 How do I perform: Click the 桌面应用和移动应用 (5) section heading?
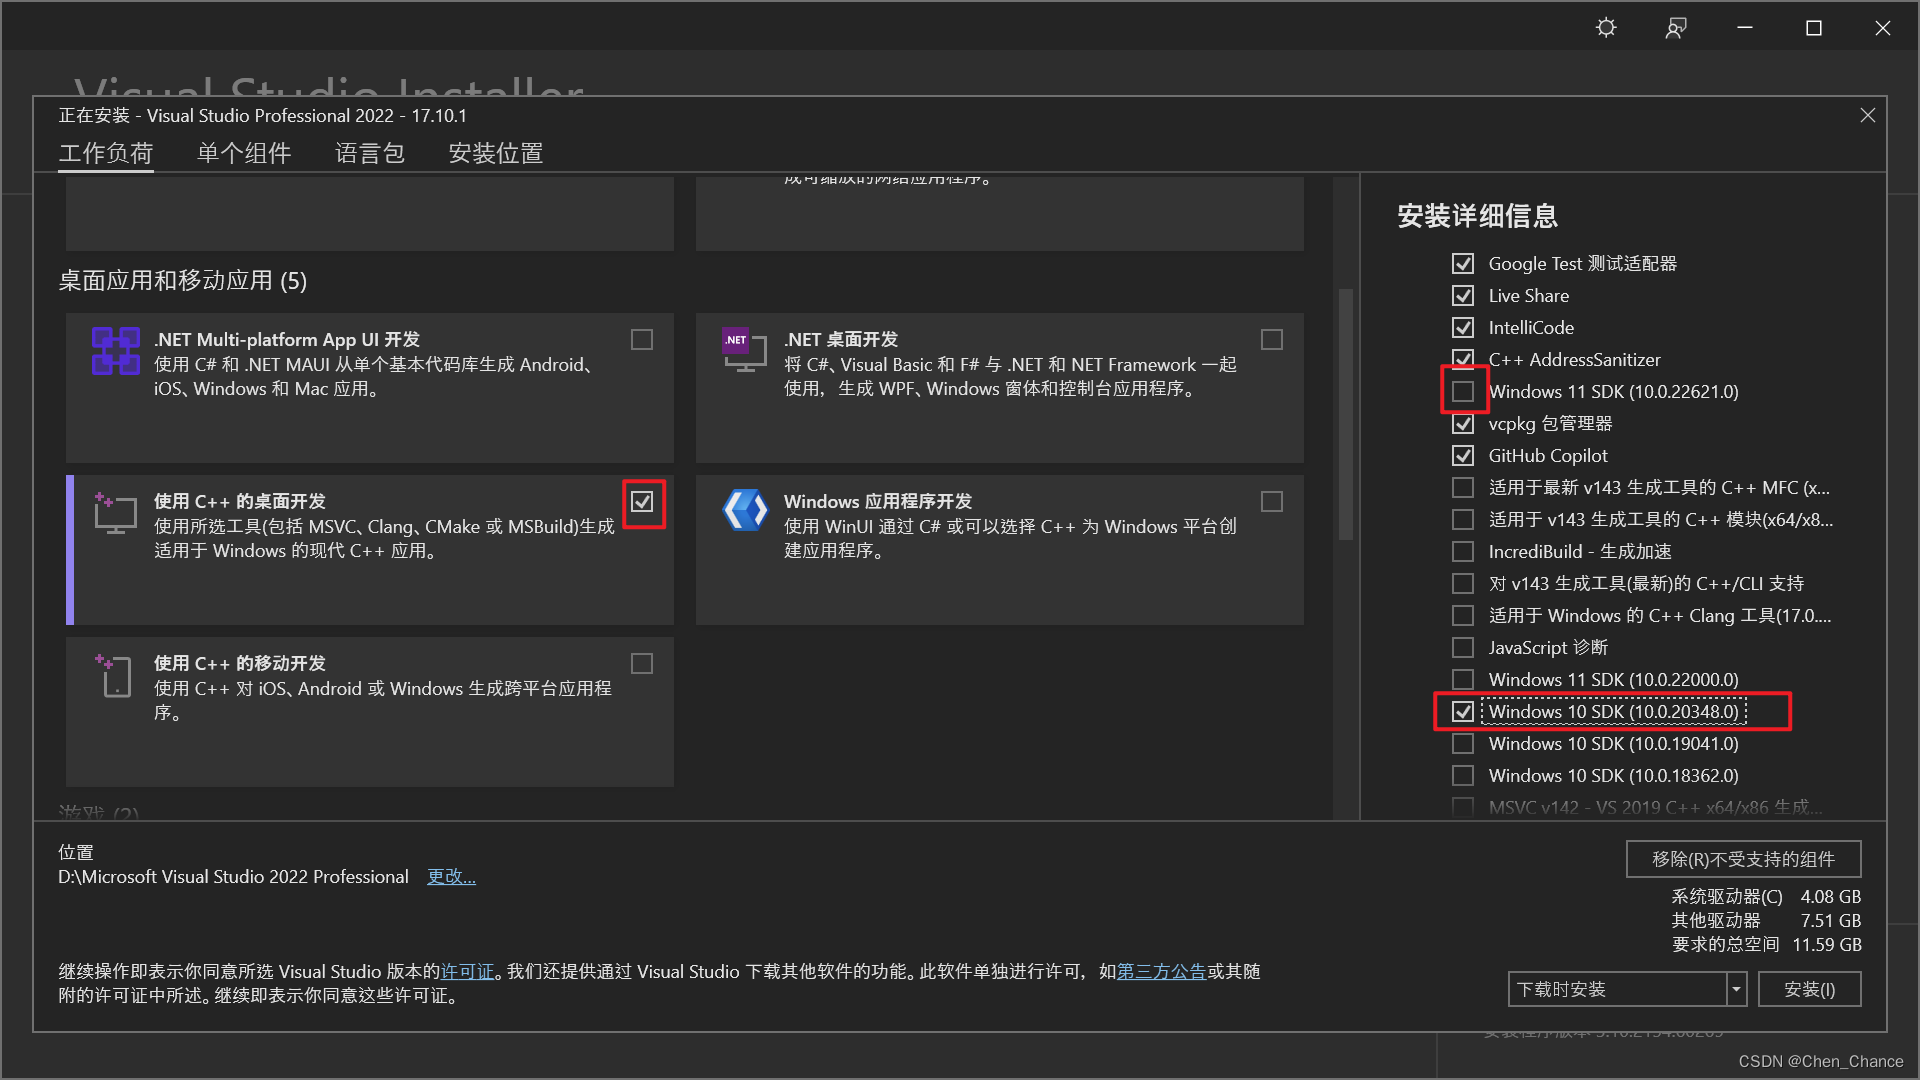183,281
